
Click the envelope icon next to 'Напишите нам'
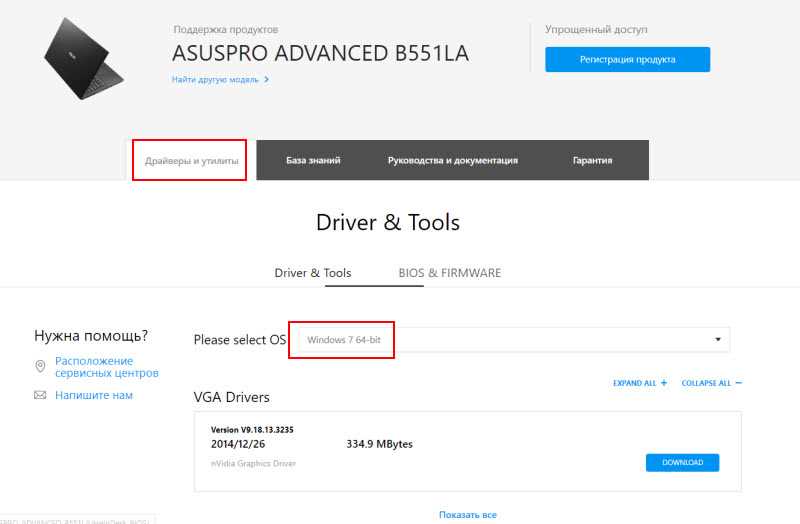(40, 395)
